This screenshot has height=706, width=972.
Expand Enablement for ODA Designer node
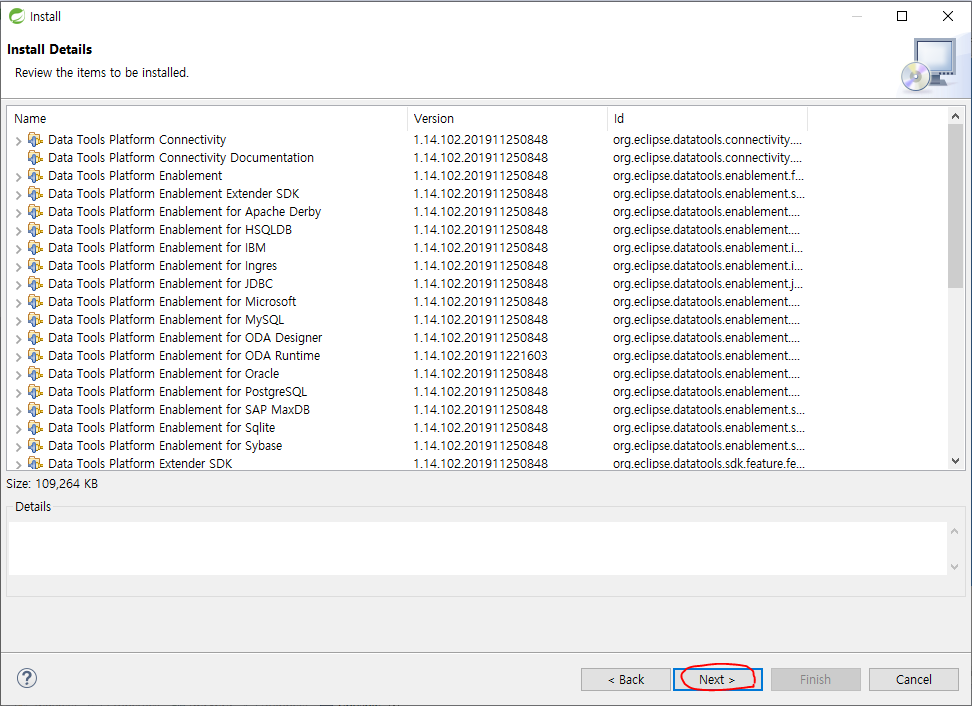pos(18,338)
